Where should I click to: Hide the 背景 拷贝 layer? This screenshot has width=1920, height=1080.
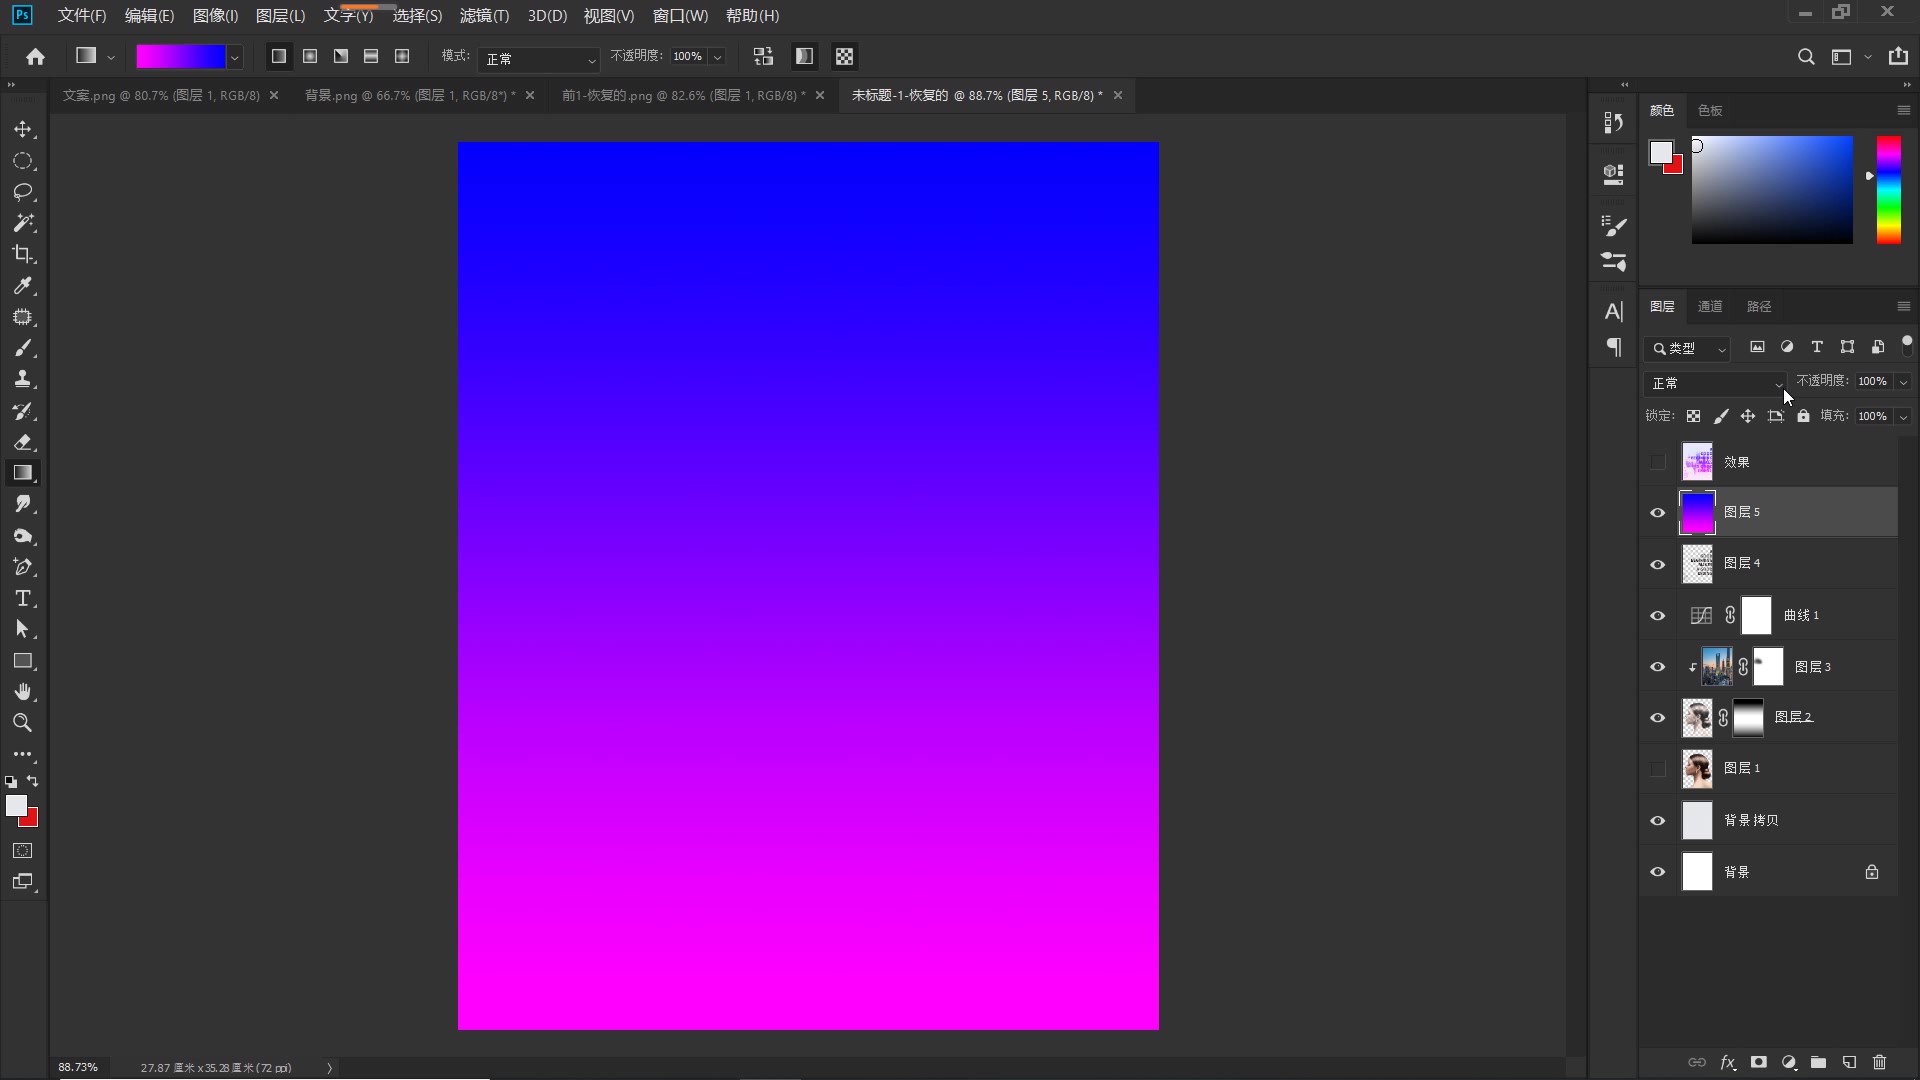pos(1658,820)
